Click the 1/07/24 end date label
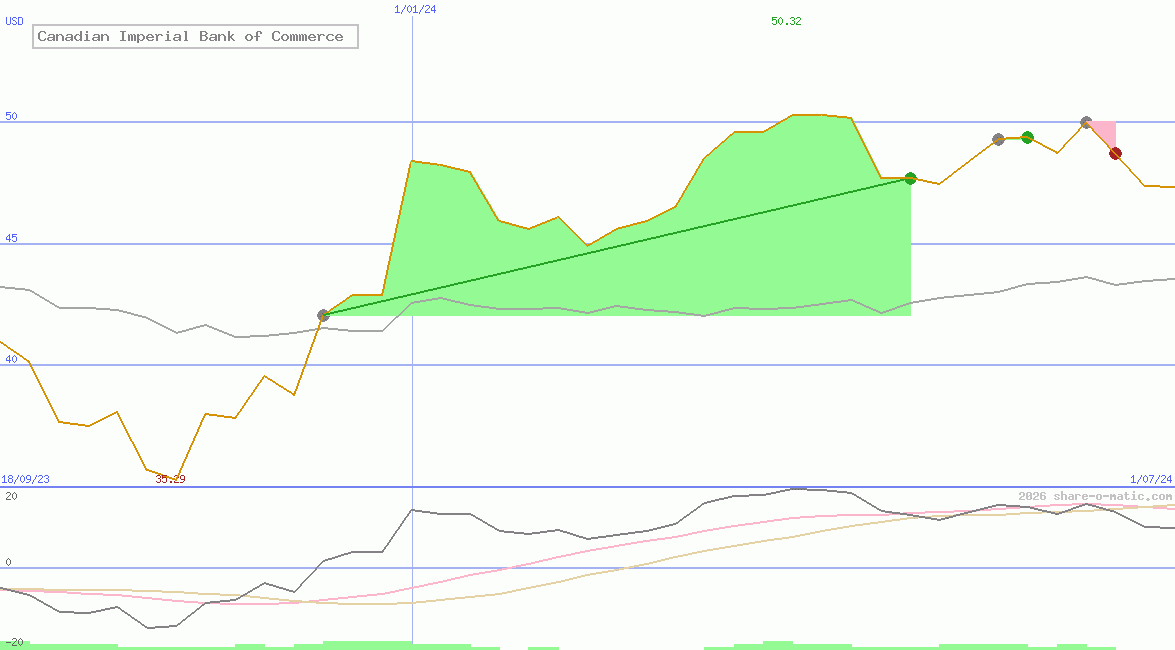This screenshot has height=650, width=1175. coord(1151,479)
